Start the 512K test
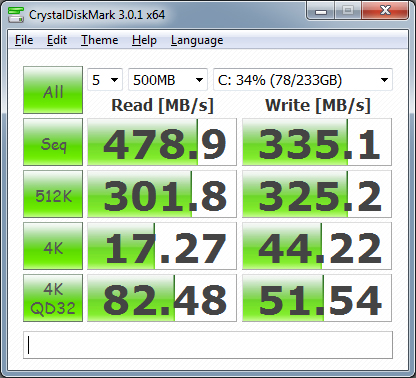 click(x=53, y=194)
